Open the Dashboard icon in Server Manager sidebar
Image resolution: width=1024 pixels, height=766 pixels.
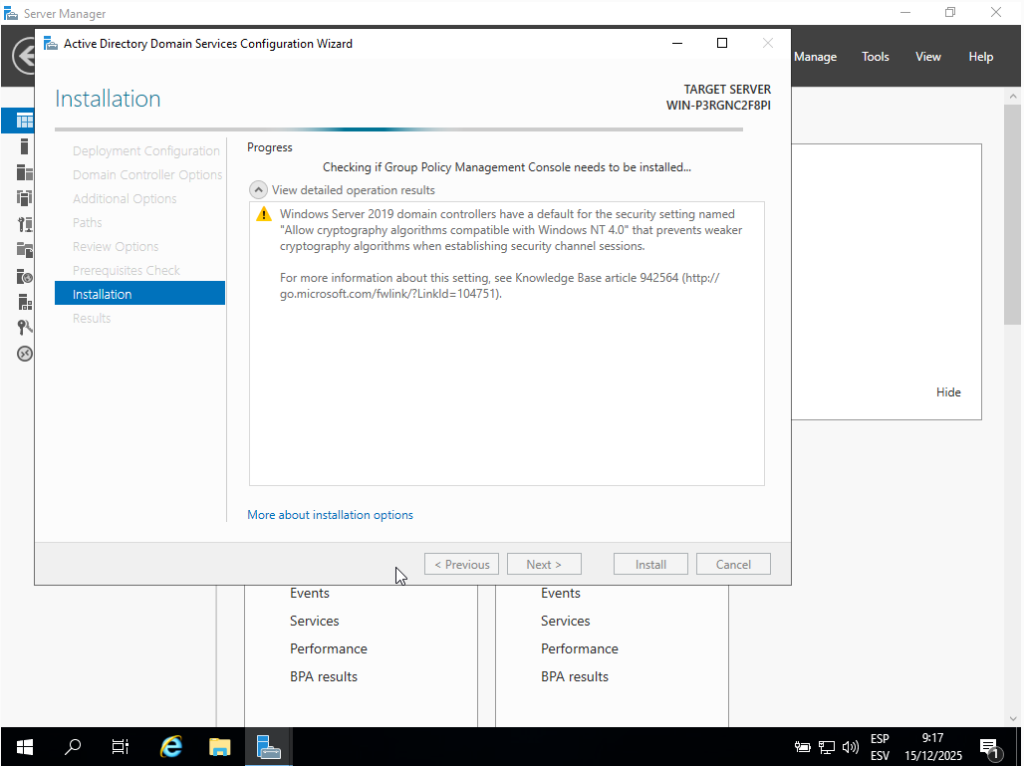pyautogui.click(x=25, y=120)
